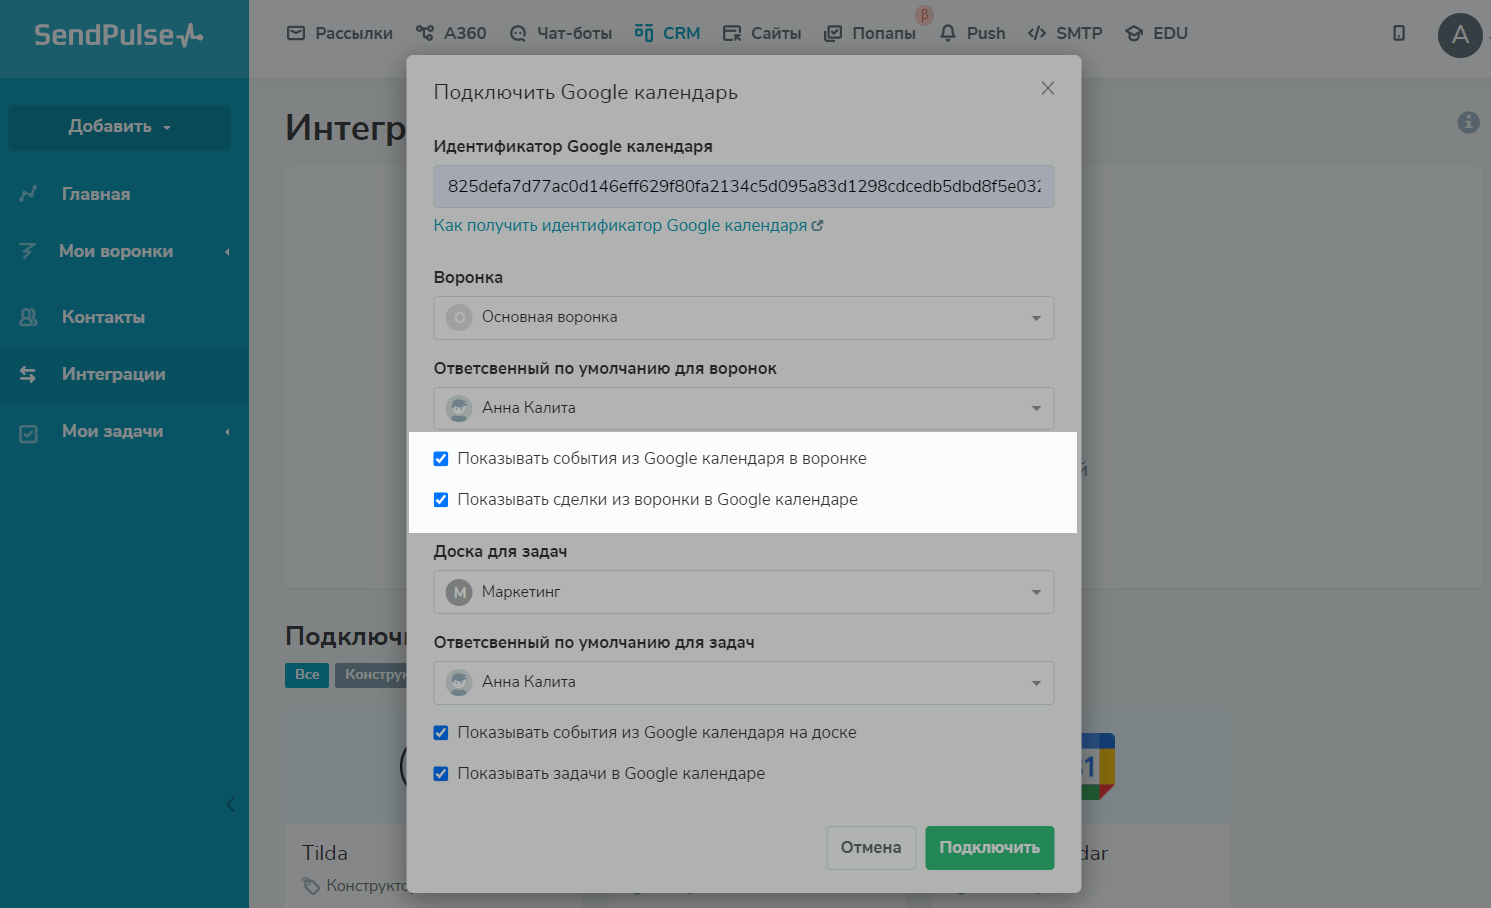Toggle Показывать сделки из воронки в Google календаре
1491x908 pixels.
pyautogui.click(x=441, y=500)
